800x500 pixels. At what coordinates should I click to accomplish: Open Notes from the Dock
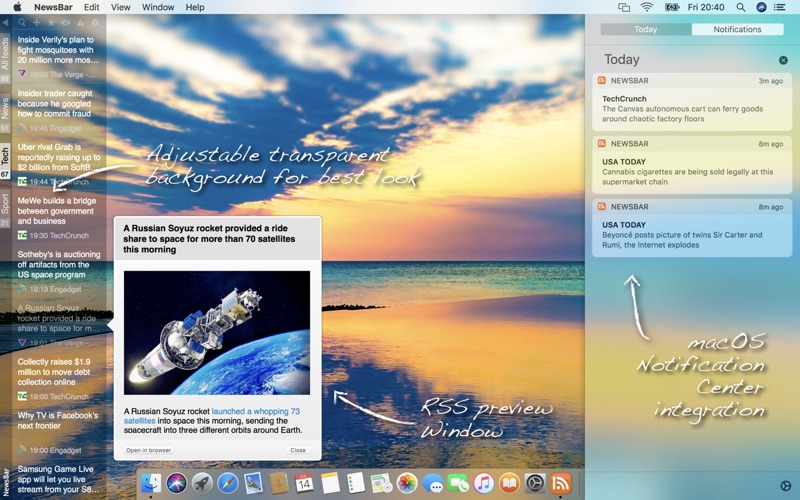[330, 483]
